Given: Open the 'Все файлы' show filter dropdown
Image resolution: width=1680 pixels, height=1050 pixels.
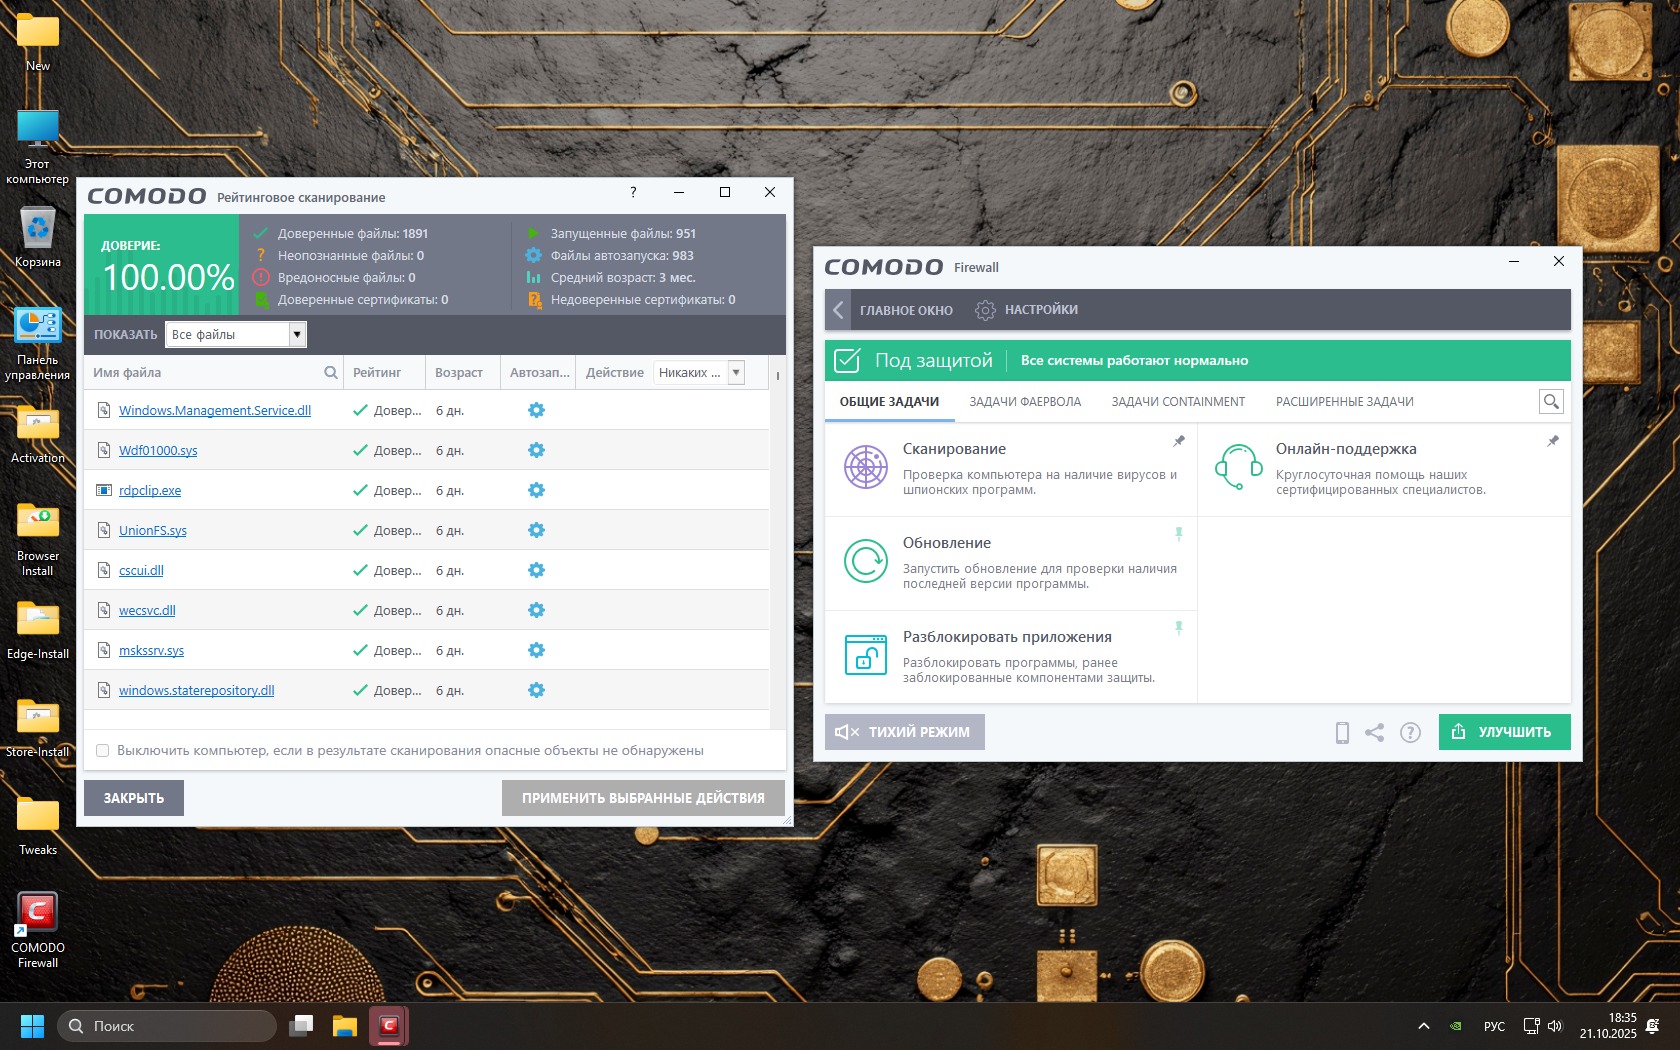Looking at the screenshot, I should tap(297, 335).
